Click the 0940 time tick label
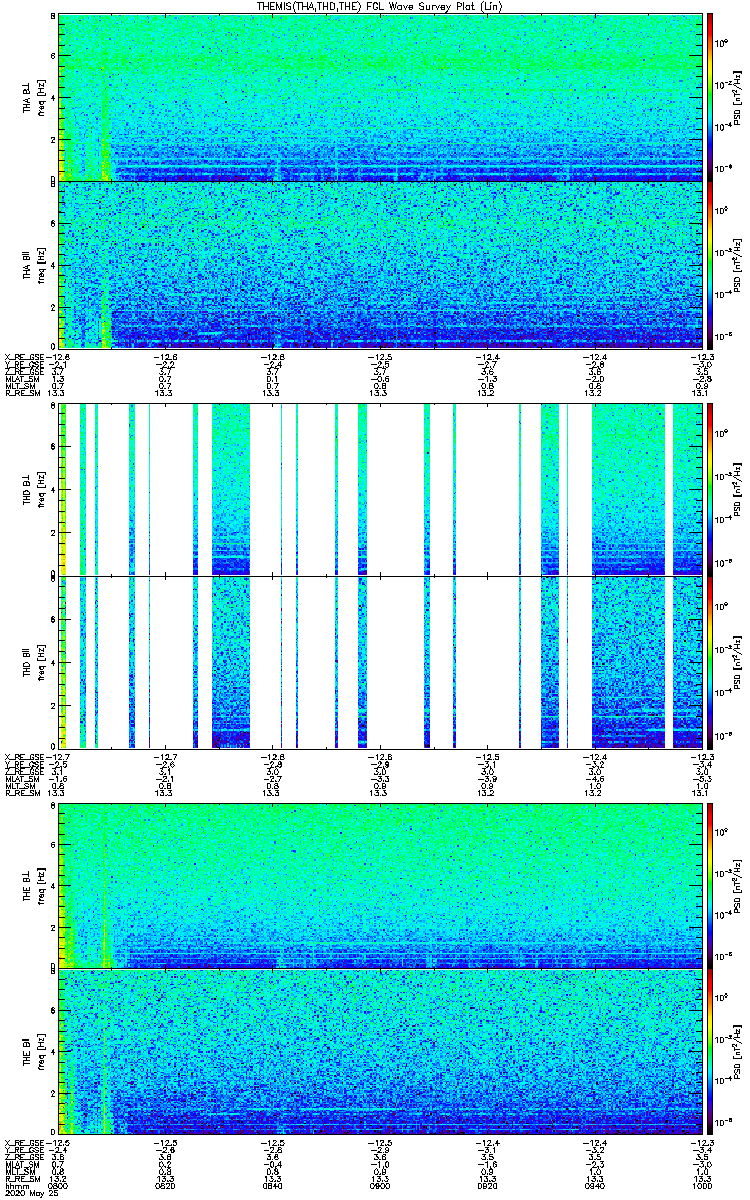This screenshot has width=750, height=1200. point(594,1185)
